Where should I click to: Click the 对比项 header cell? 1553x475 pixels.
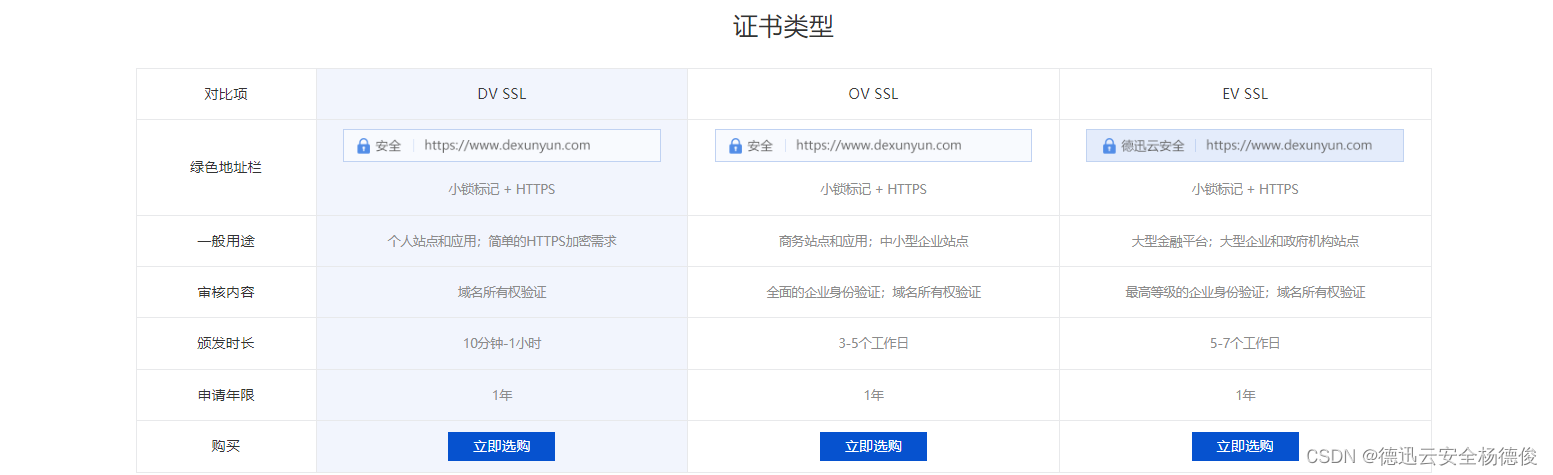(226, 94)
